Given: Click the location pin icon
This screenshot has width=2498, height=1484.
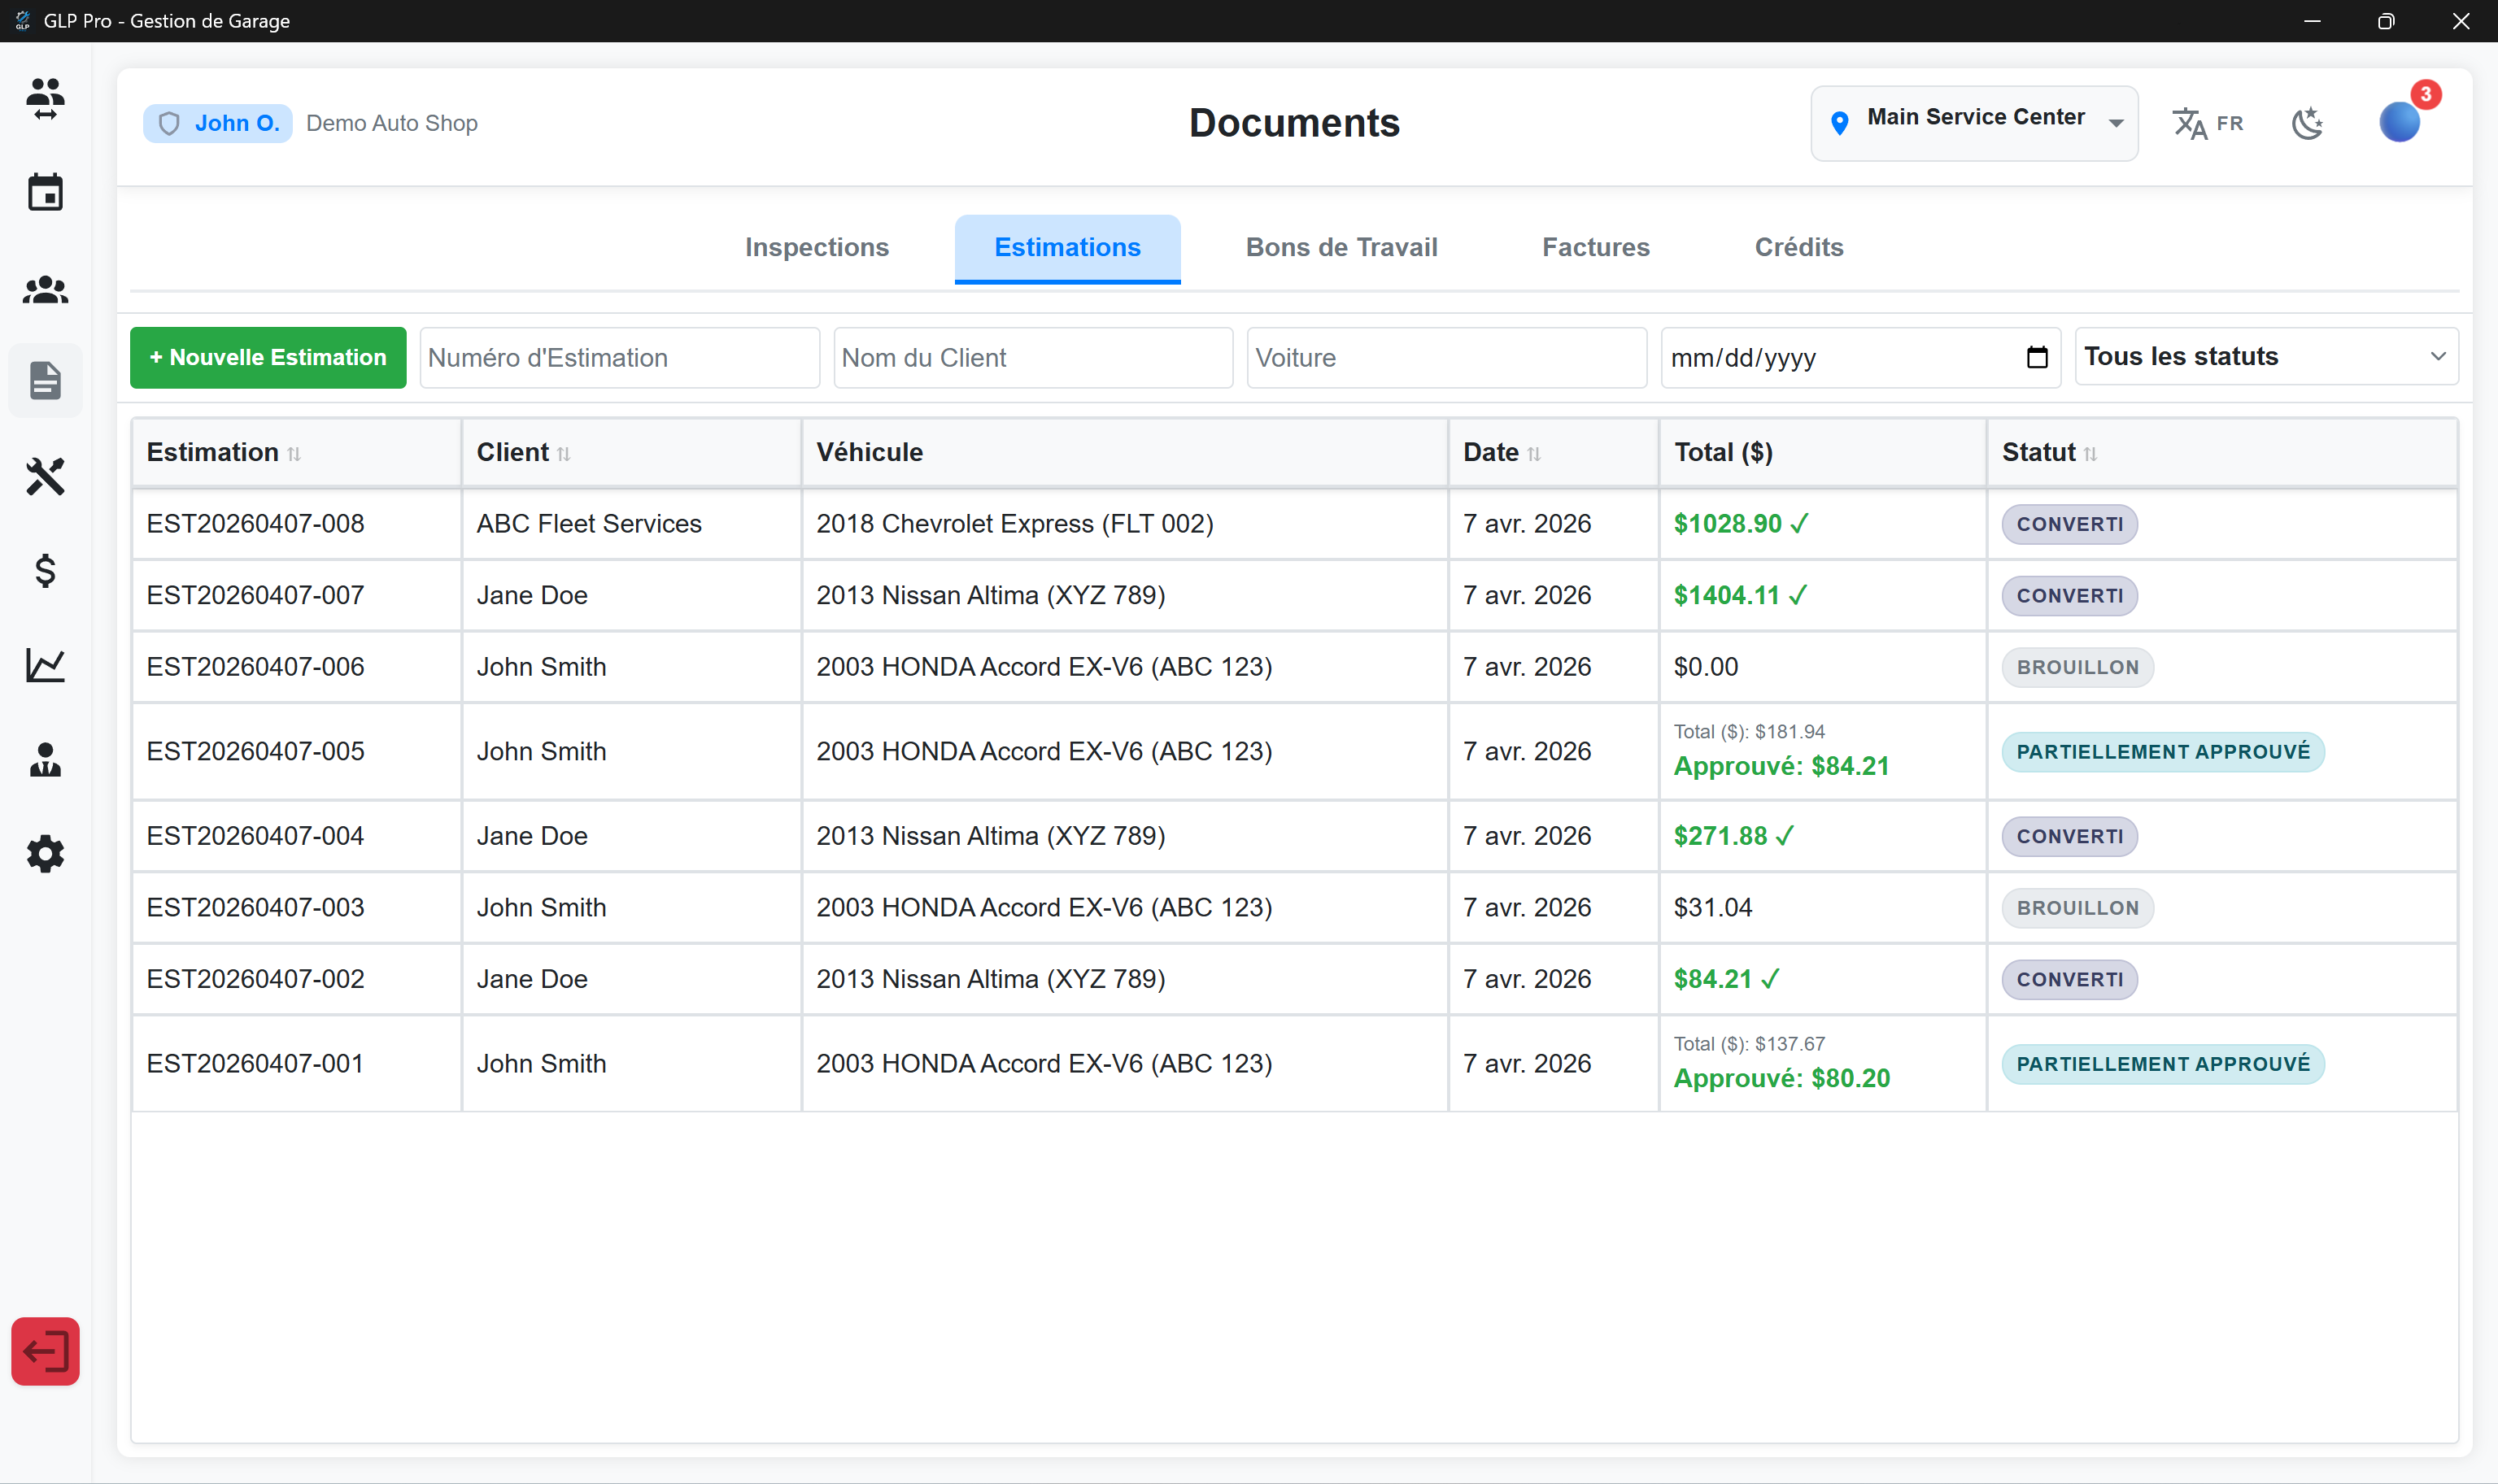Looking at the screenshot, I should pyautogui.click(x=1839, y=123).
